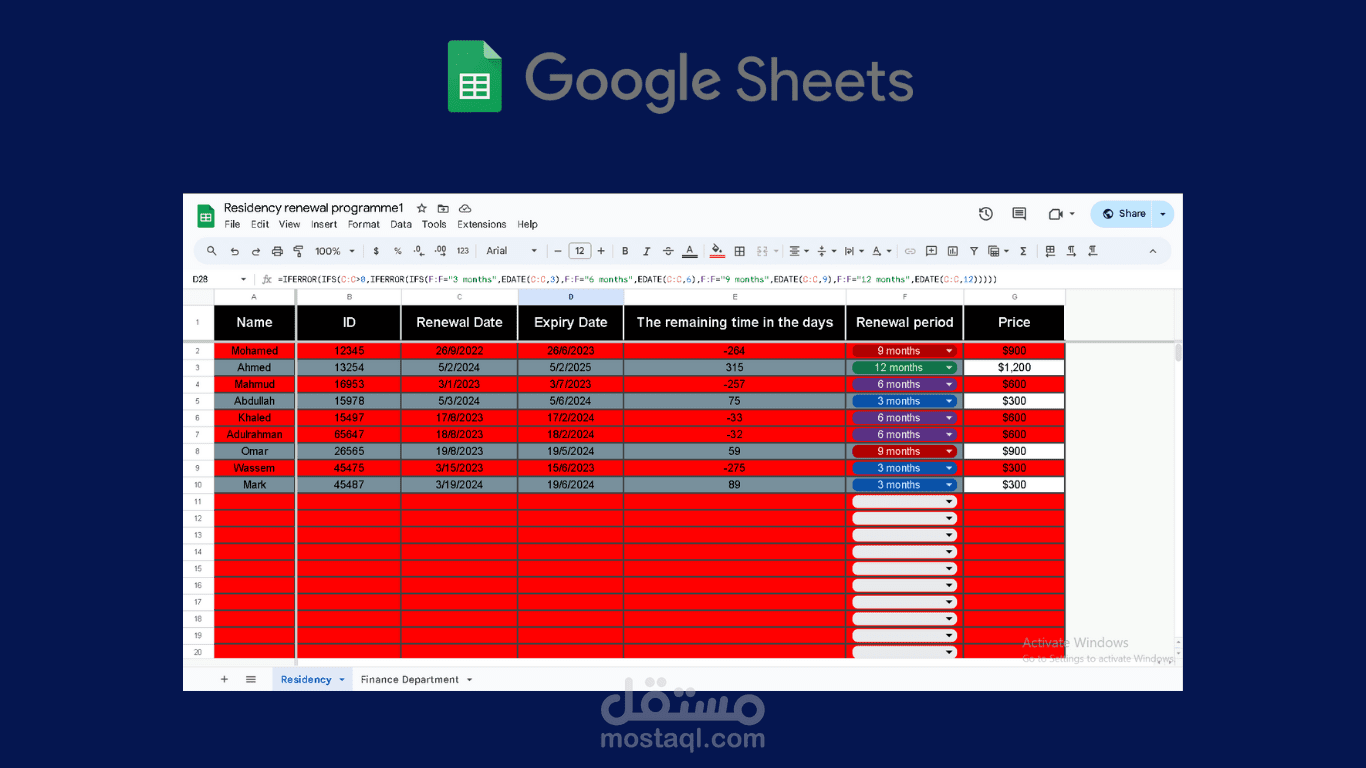This screenshot has height=768, width=1366.
Task: Open the Edit menu
Action: 260,225
